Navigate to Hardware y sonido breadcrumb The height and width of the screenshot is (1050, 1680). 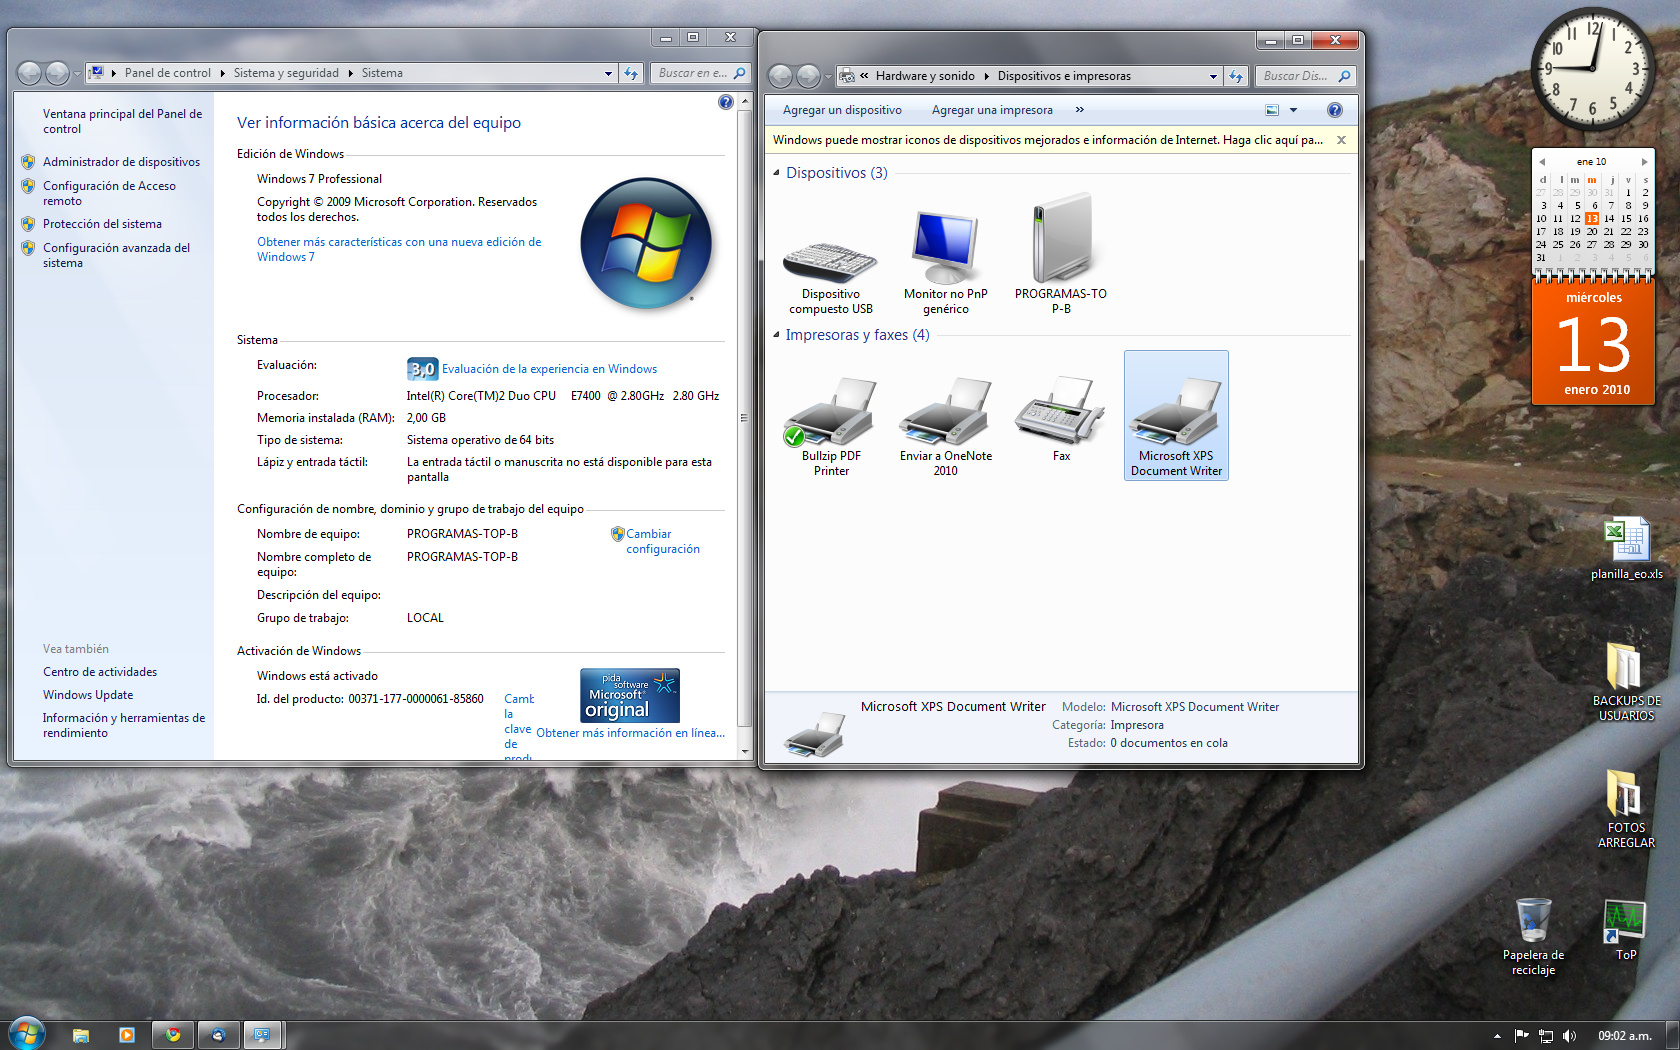(x=925, y=76)
